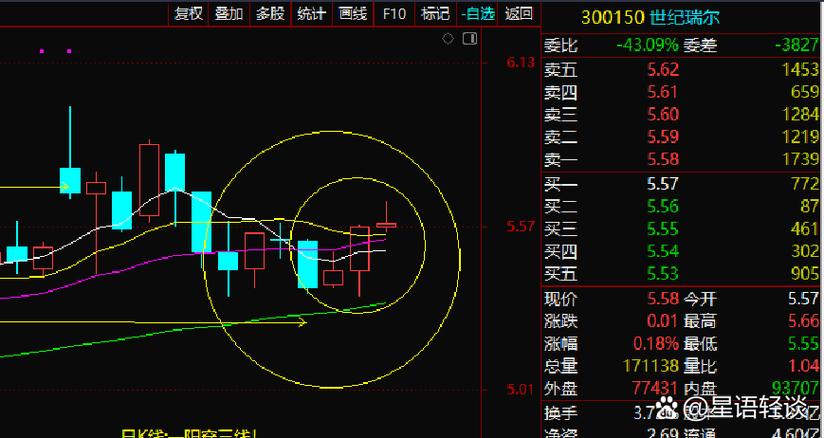Select the 多股 multi-stock view
This screenshot has width=824, height=438.
tap(270, 13)
